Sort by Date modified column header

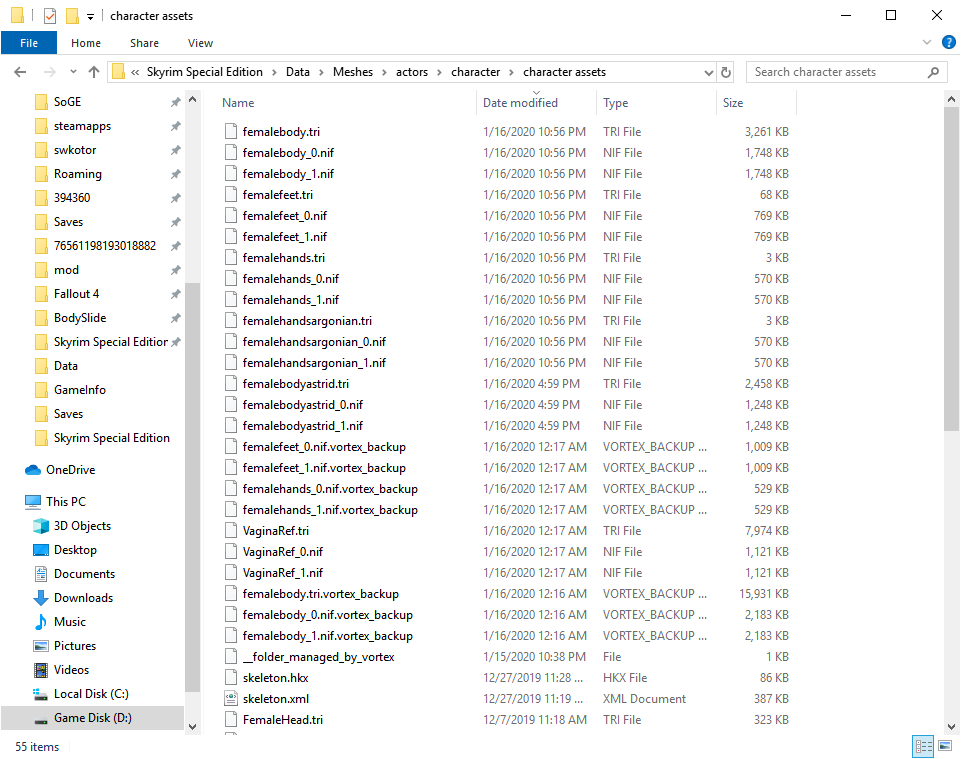coord(520,103)
